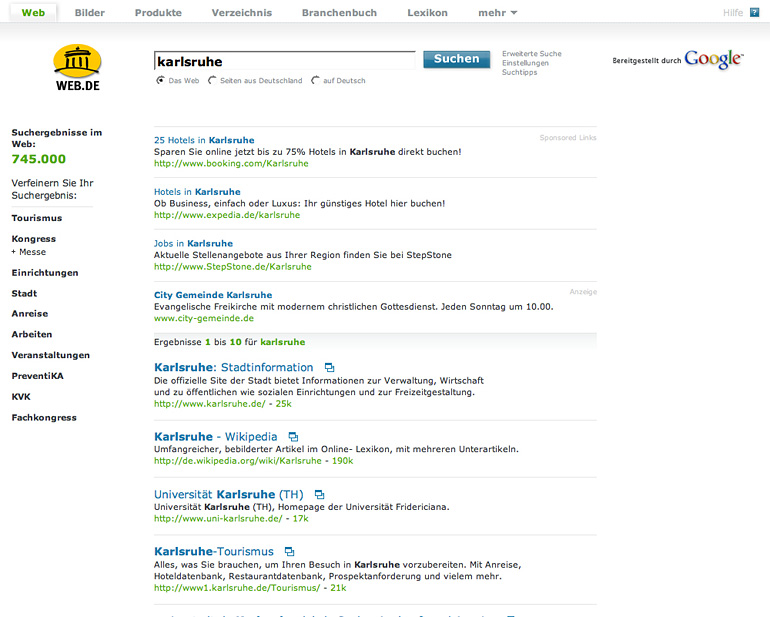Open Universität Karlsruhe in new window icon

[x=319, y=494]
